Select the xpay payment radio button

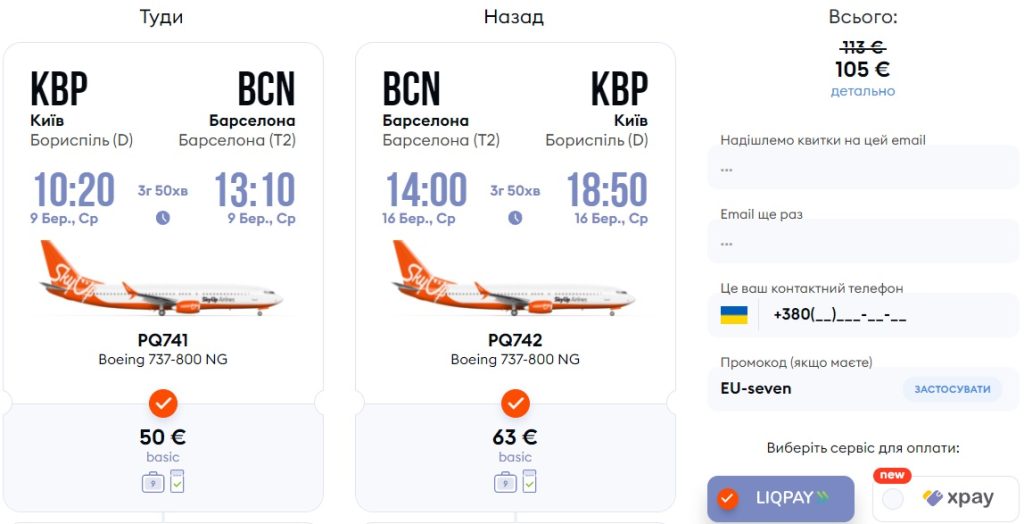(893, 499)
